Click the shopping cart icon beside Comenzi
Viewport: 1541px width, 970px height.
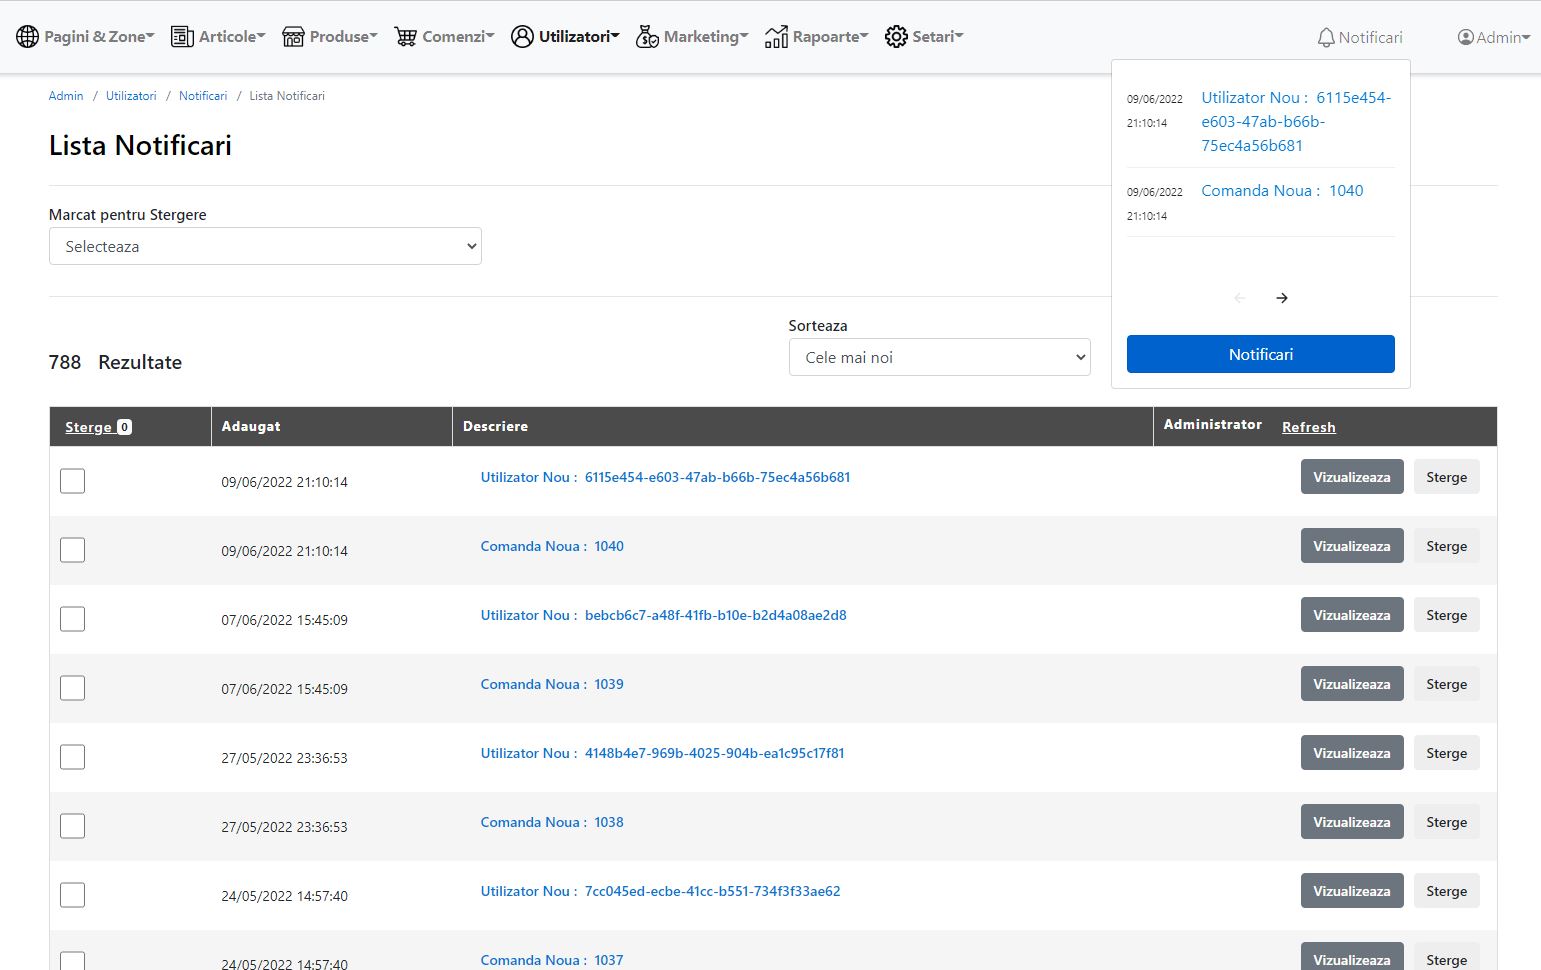pyautogui.click(x=406, y=37)
